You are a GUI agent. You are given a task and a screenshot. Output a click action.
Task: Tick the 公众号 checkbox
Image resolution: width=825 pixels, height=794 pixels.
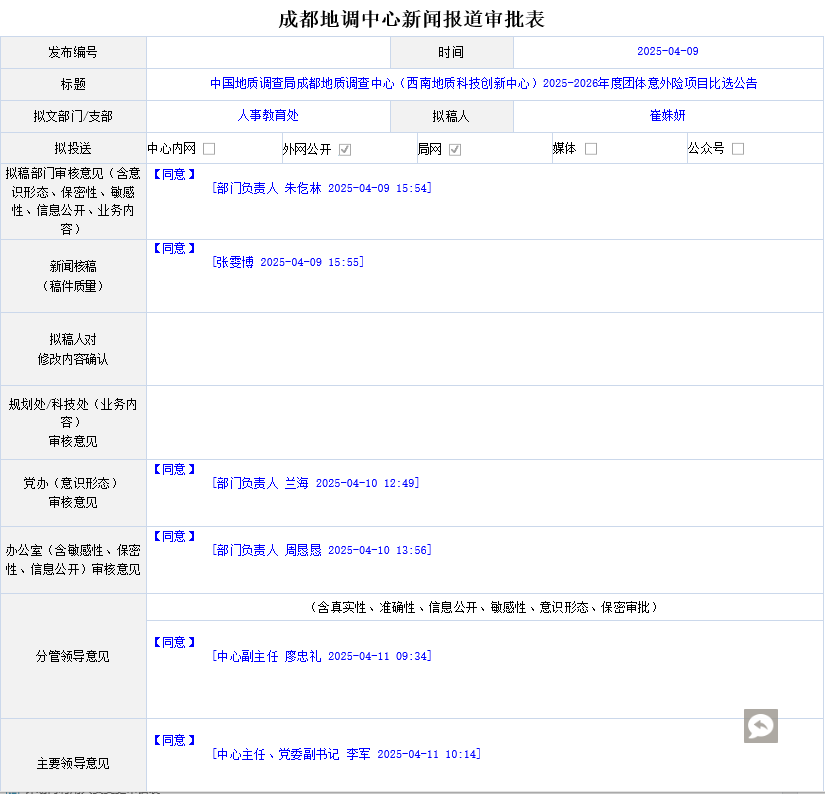pos(738,149)
